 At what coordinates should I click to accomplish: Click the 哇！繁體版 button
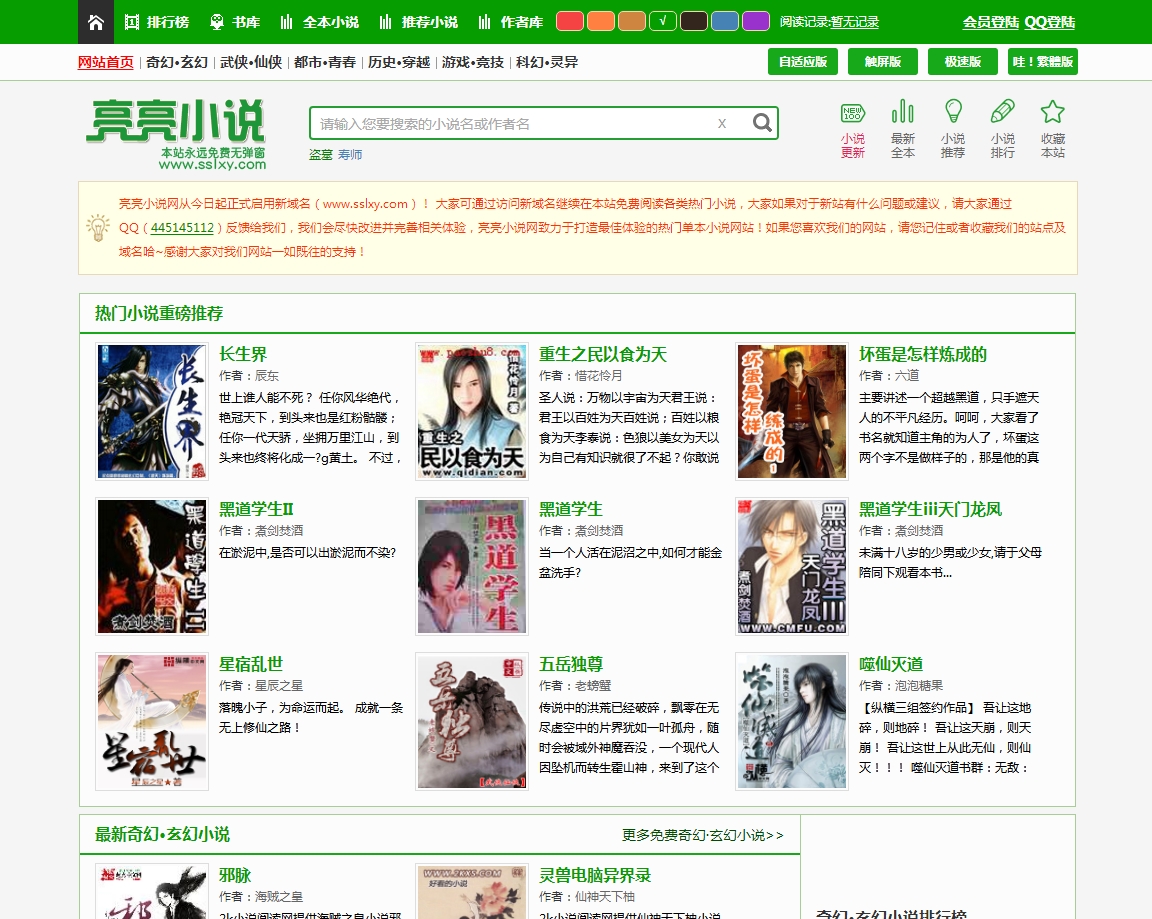(1043, 62)
